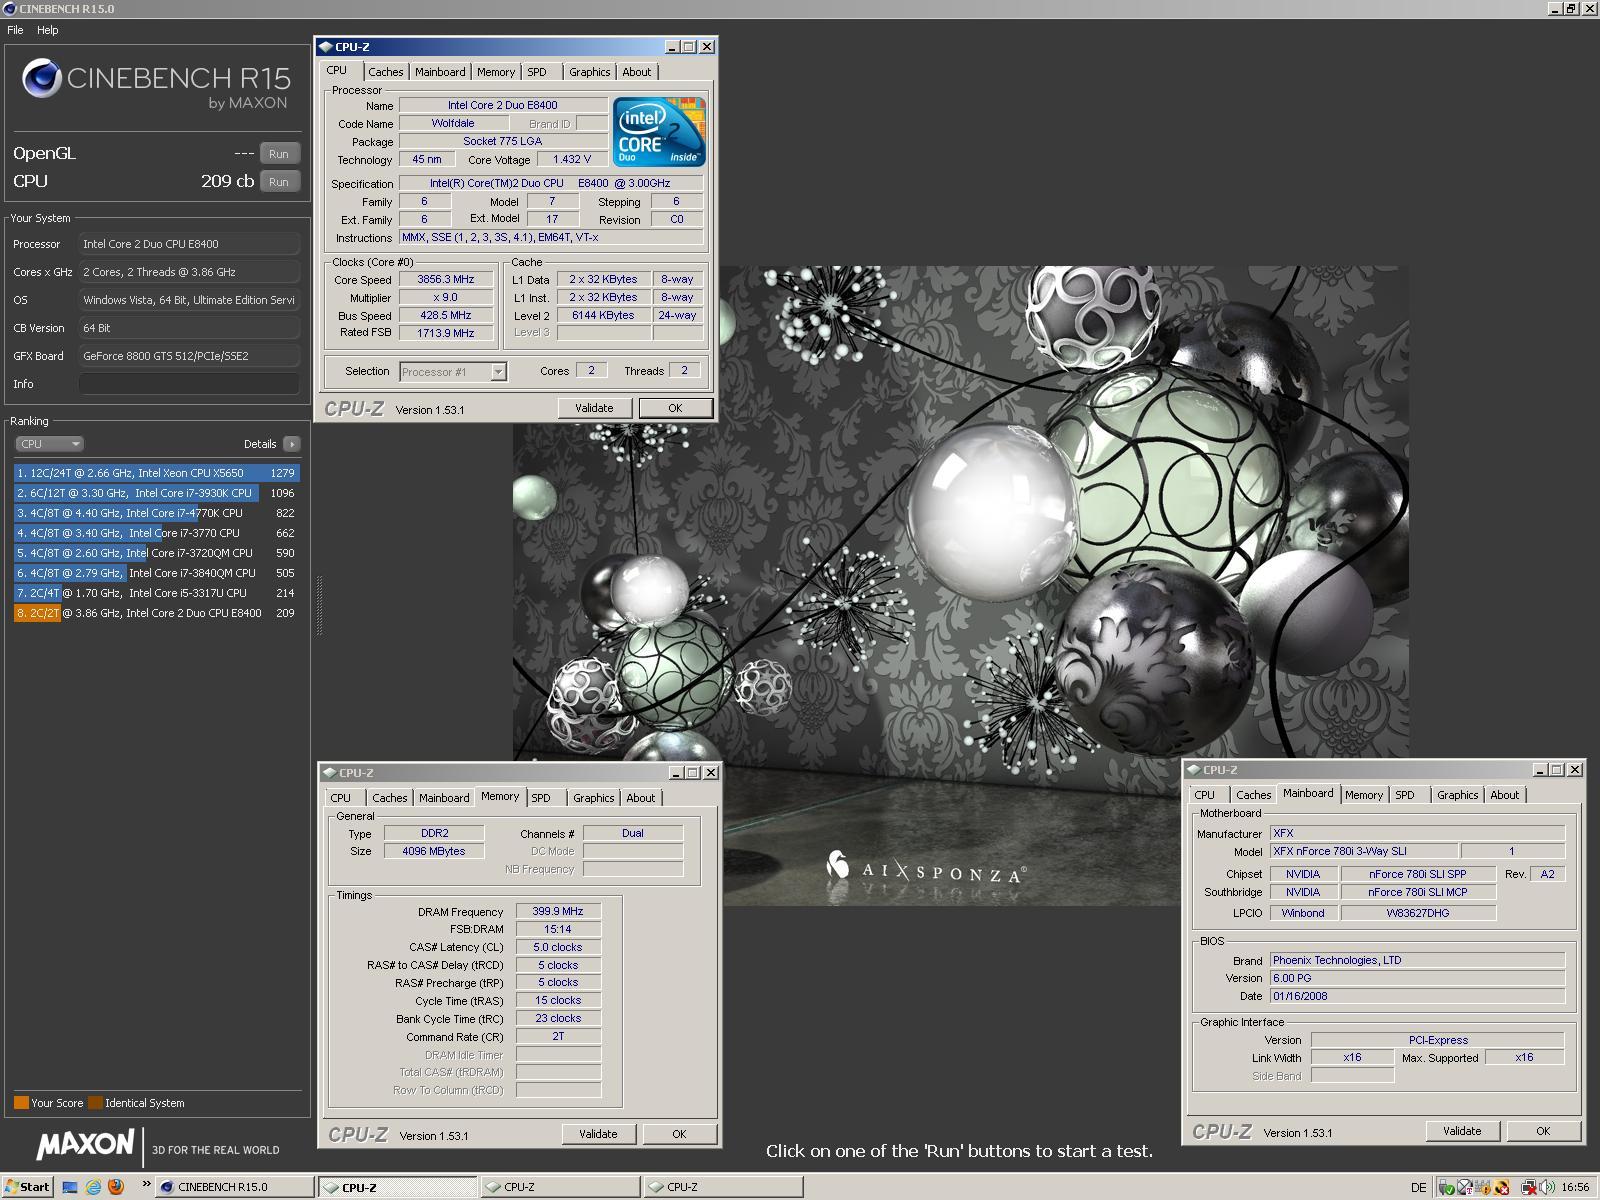1600x1200 pixels.
Task: Click the rendered Cinebench scene image
Action: 960,586
